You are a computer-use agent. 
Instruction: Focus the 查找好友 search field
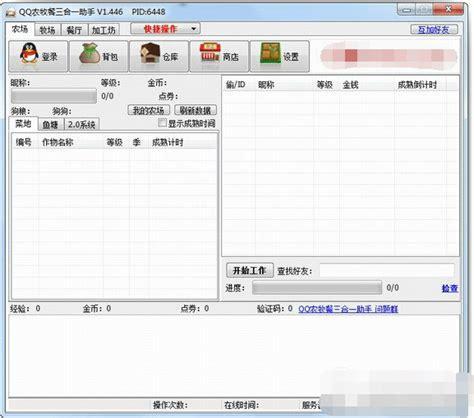tap(387, 270)
